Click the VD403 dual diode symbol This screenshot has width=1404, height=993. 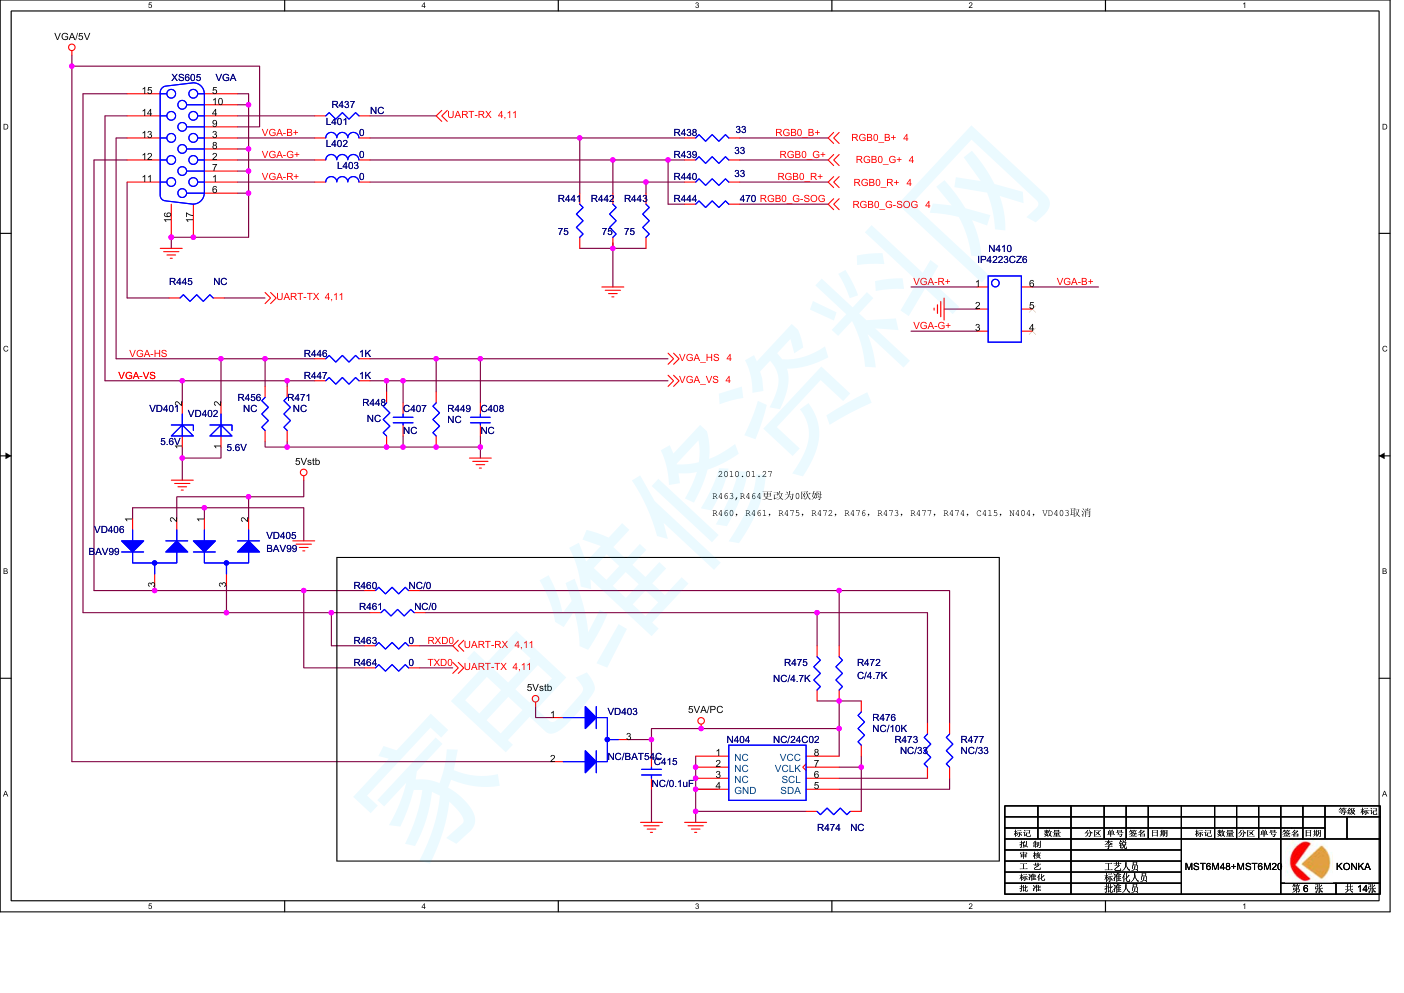pyautogui.click(x=596, y=739)
